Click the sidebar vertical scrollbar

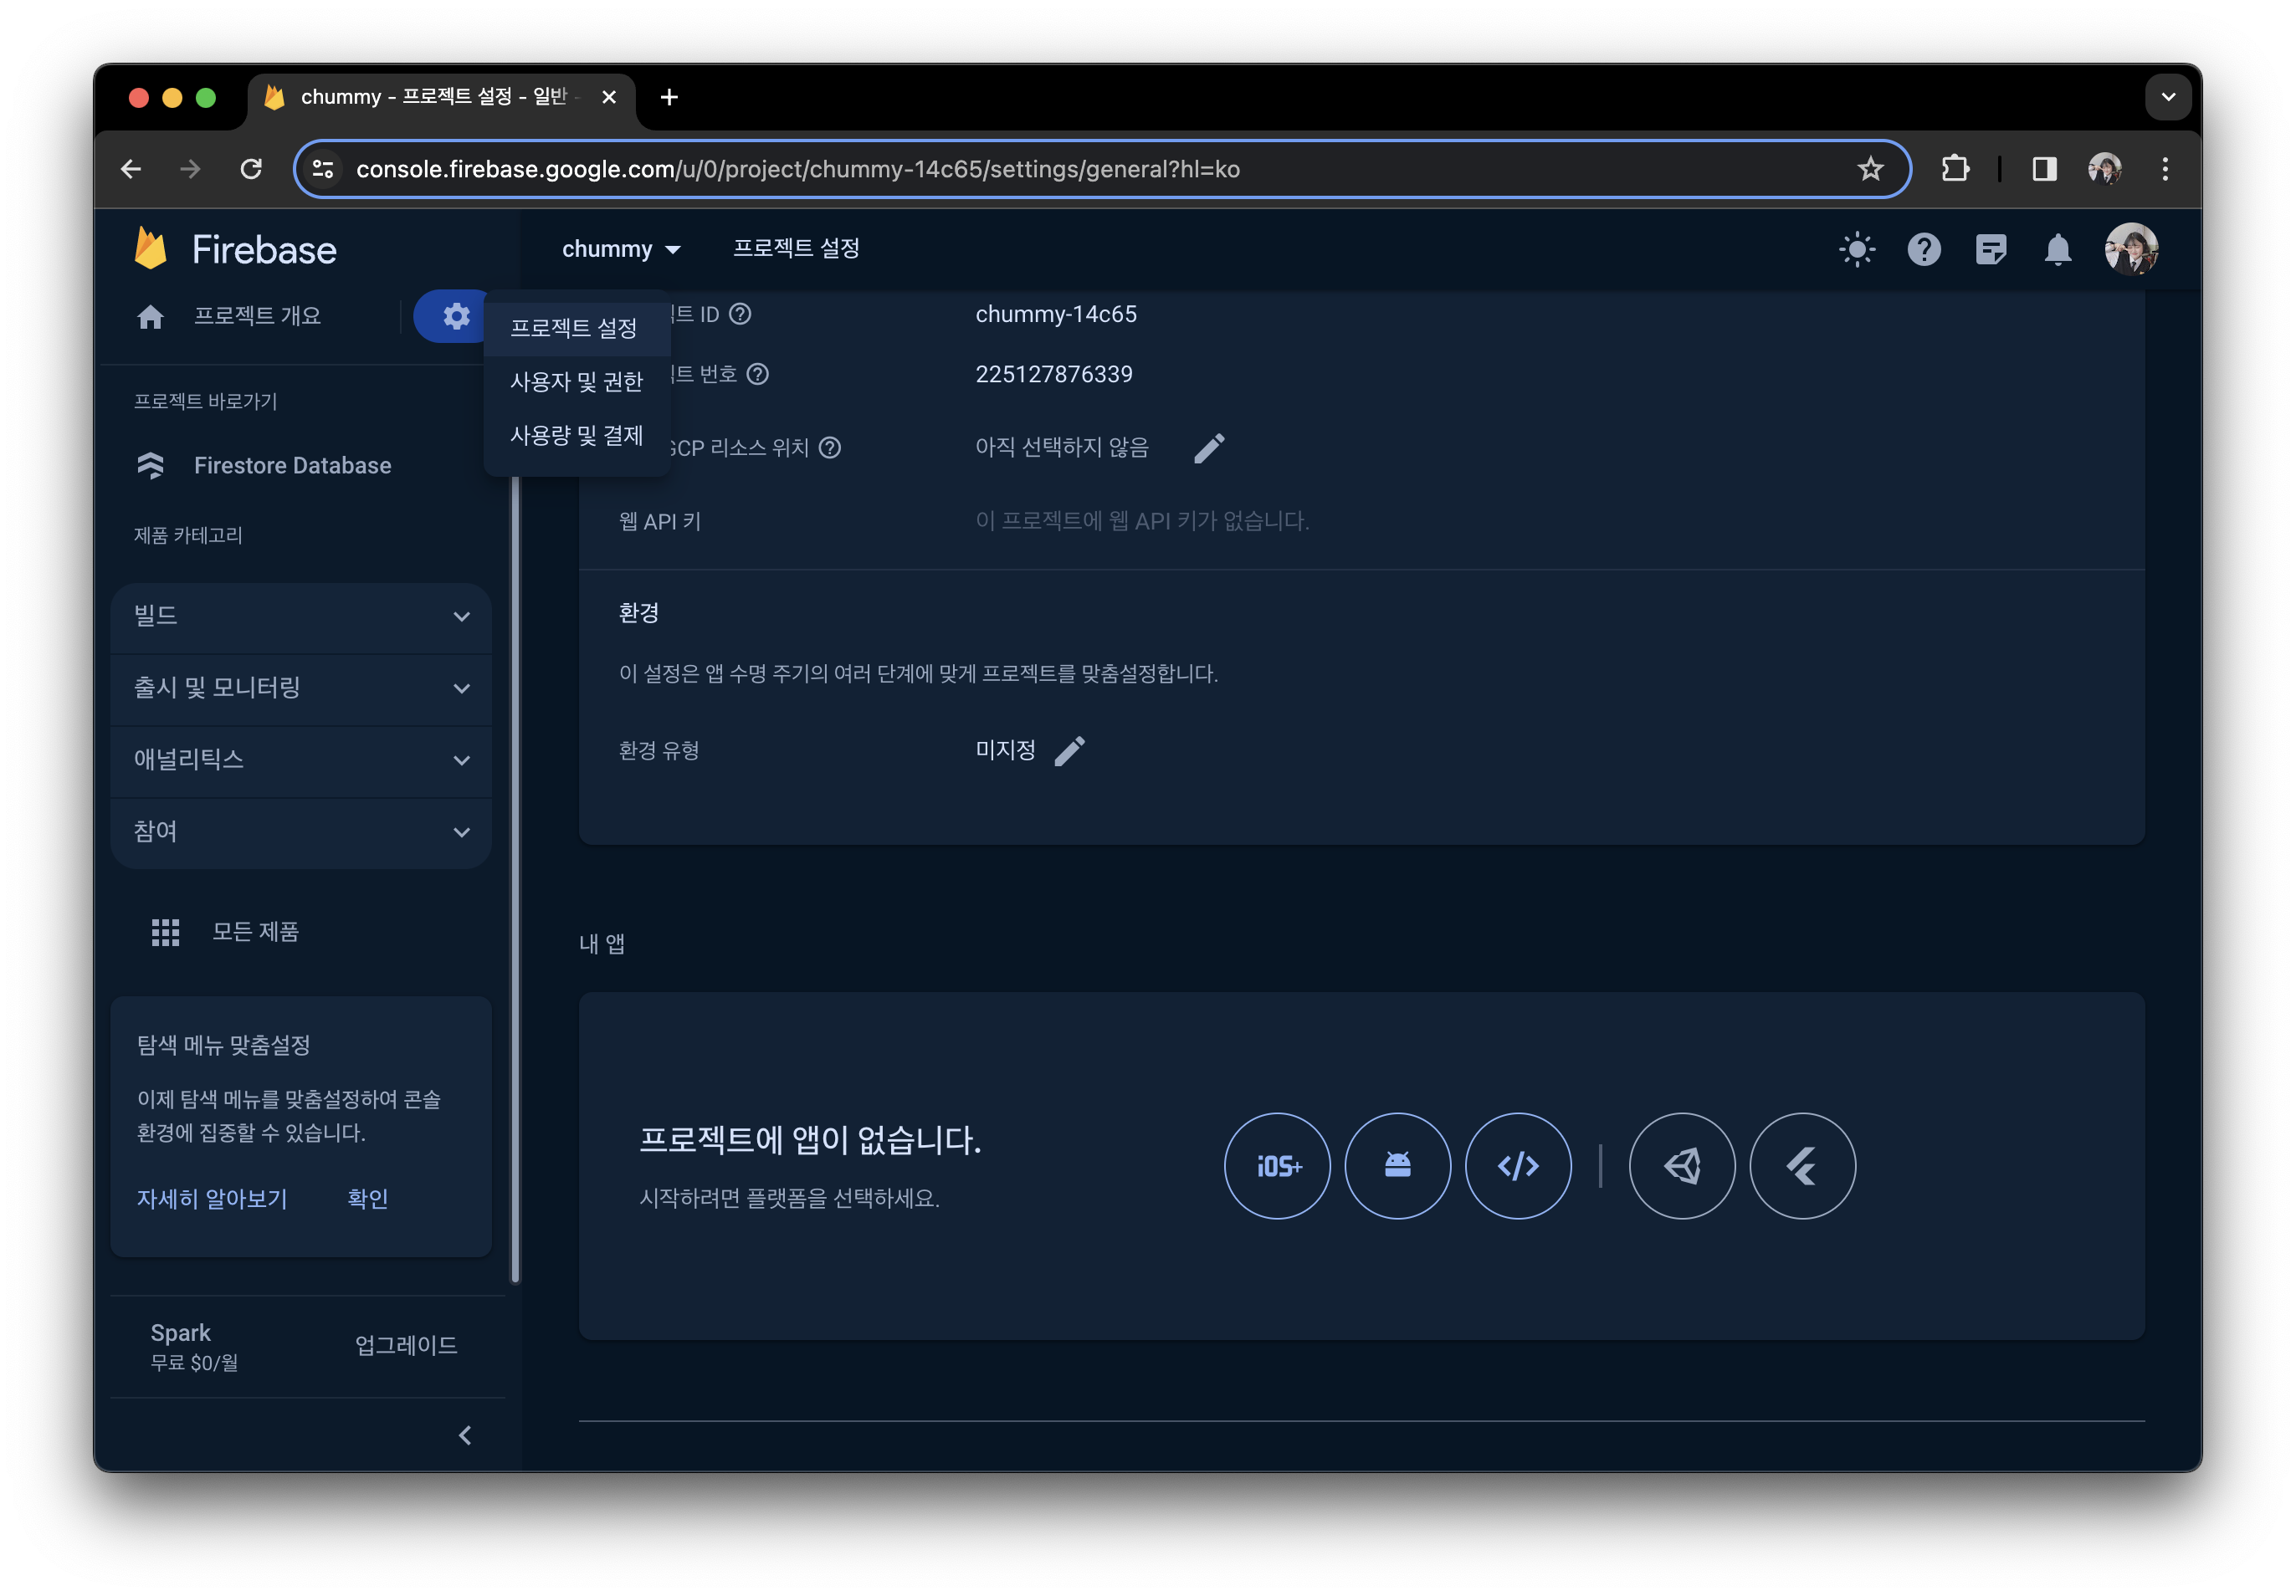coord(516,880)
